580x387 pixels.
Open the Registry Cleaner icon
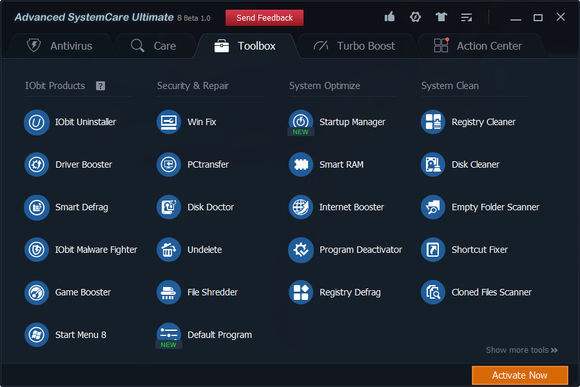click(433, 122)
